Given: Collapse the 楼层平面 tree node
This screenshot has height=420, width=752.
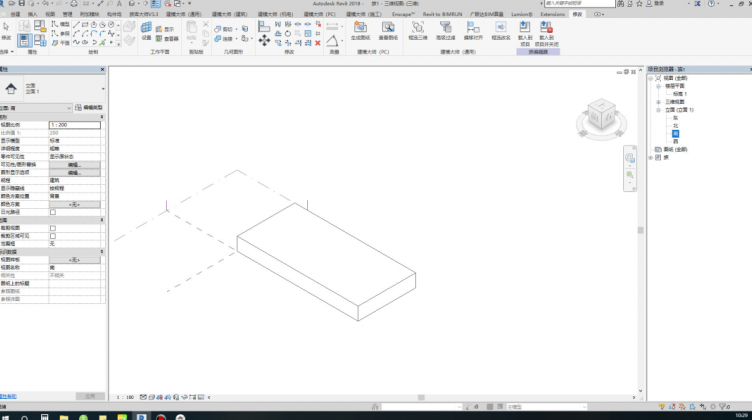Looking at the screenshot, I should pyautogui.click(x=658, y=86).
